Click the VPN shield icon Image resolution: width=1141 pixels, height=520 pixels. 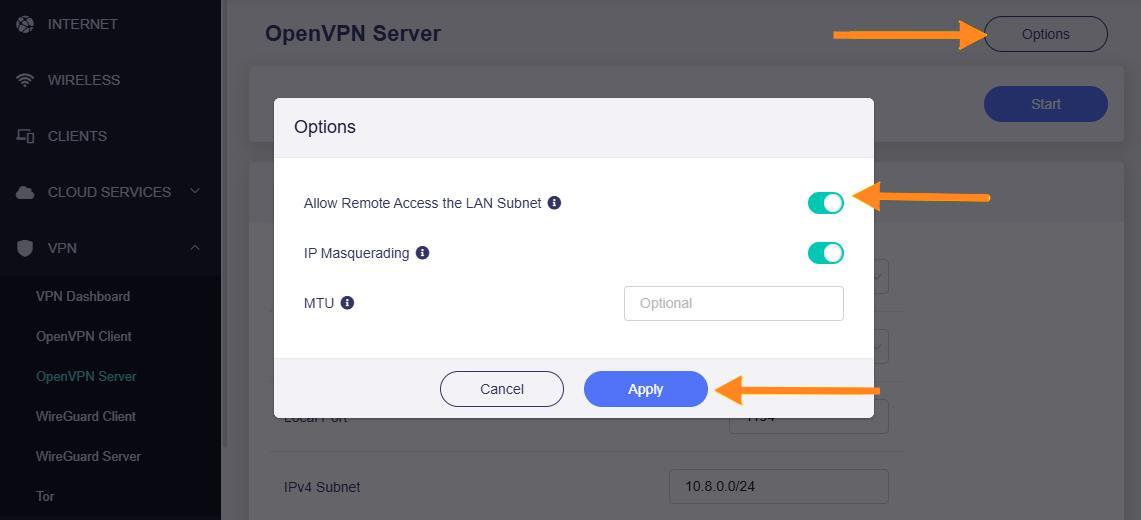25,248
